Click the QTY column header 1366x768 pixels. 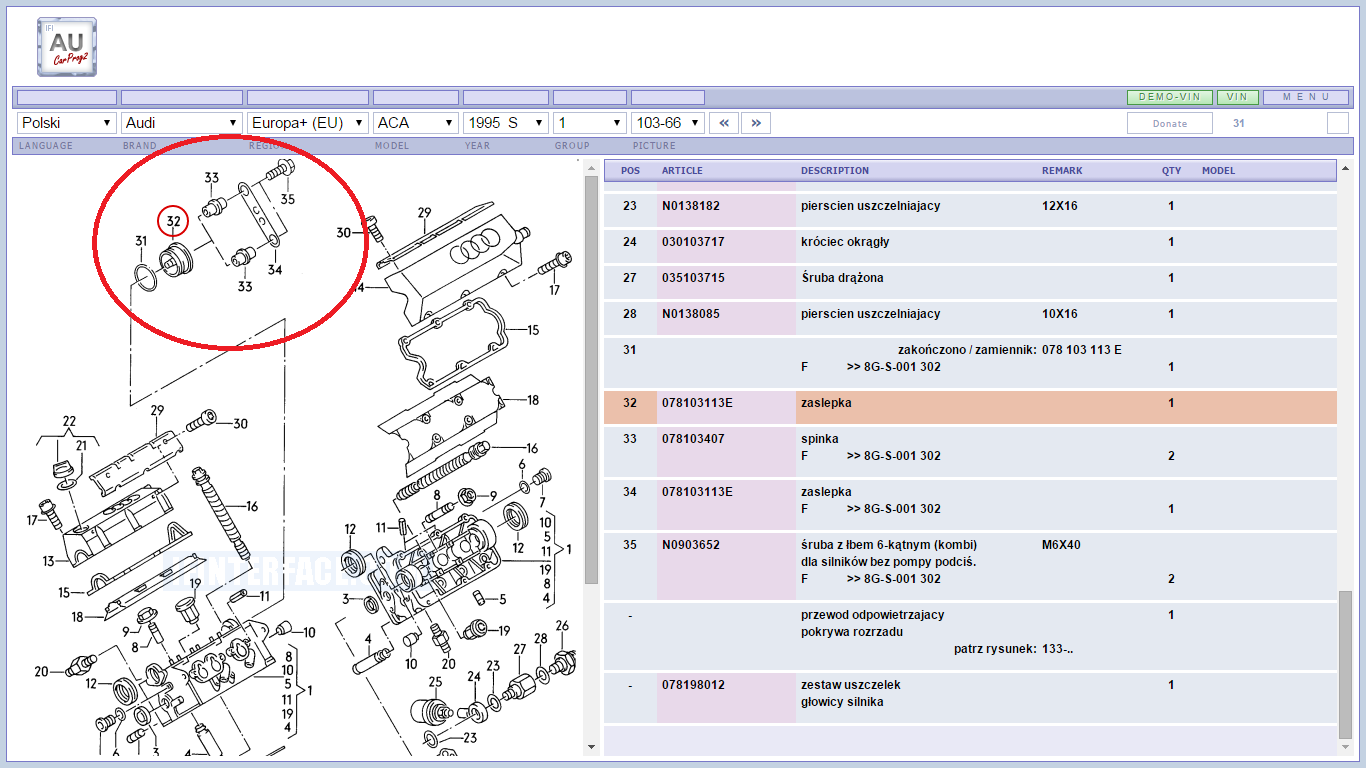click(1171, 171)
